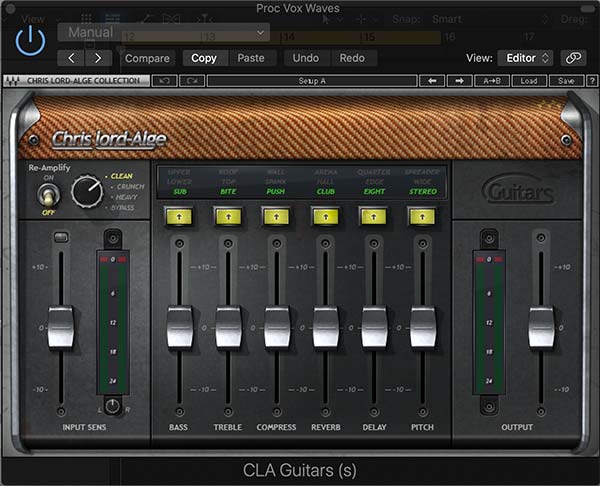The width and height of the screenshot is (600, 486).
Task: Click the Bass fader handle
Action: [x=180, y=328]
